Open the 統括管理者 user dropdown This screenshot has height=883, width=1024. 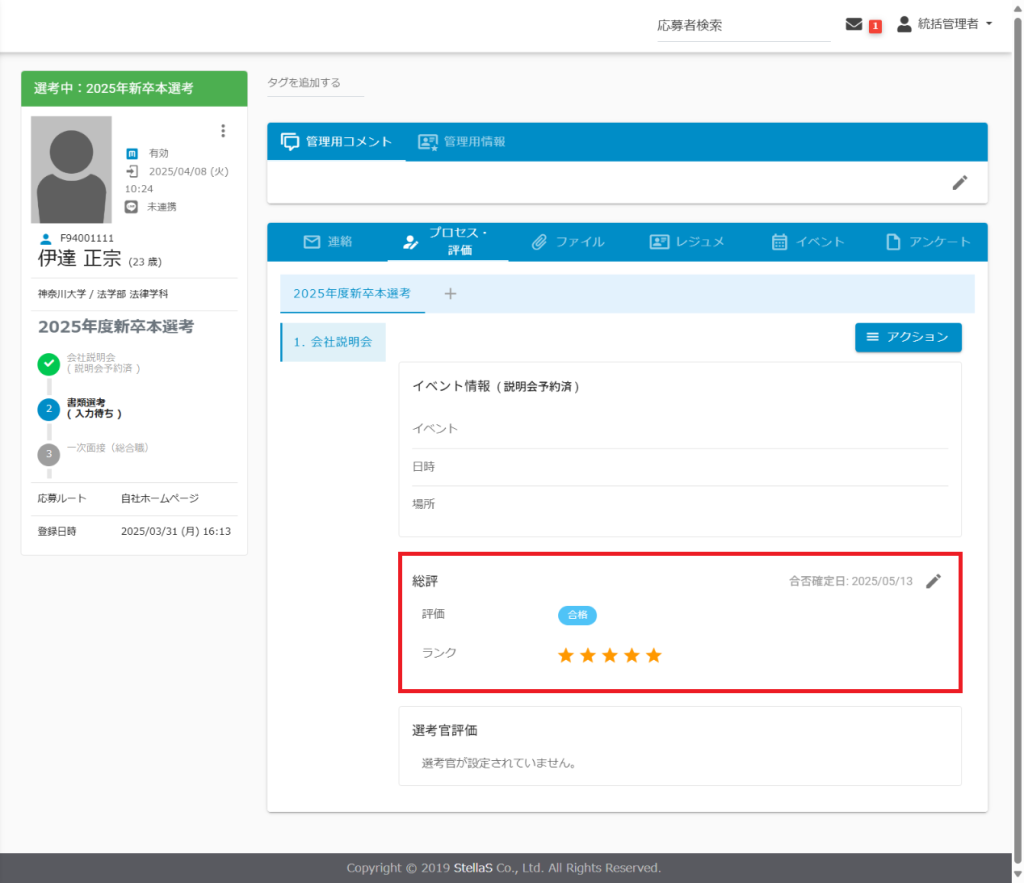(x=944, y=24)
